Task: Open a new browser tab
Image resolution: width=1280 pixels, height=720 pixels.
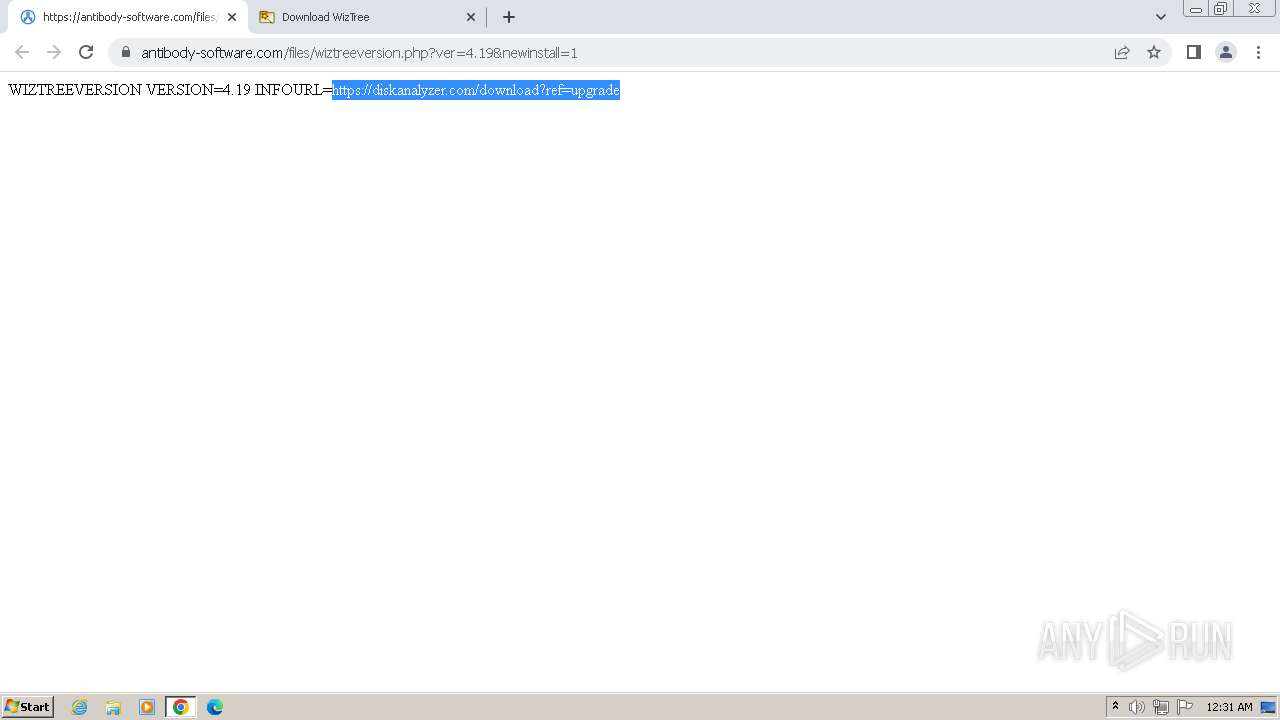Action: coord(509,17)
